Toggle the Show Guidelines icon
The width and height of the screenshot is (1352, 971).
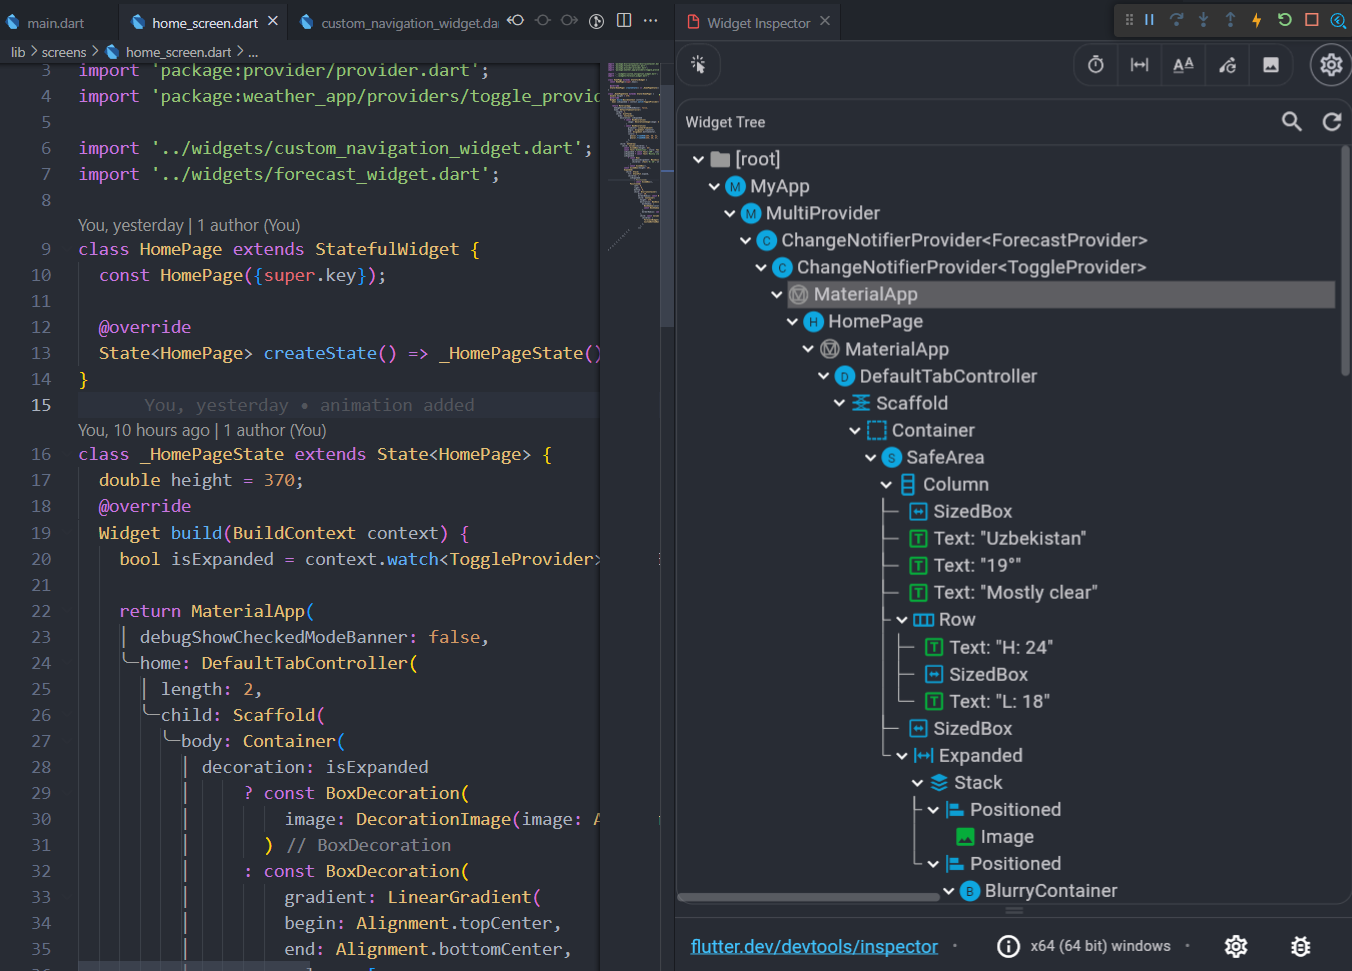pyautogui.click(x=1139, y=64)
